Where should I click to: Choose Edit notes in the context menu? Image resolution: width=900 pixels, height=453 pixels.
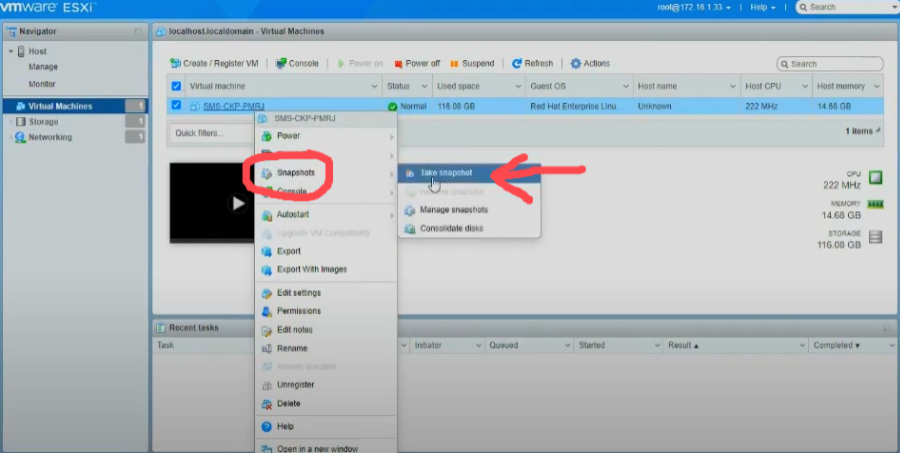pyautogui.click(x=326, y=330)
